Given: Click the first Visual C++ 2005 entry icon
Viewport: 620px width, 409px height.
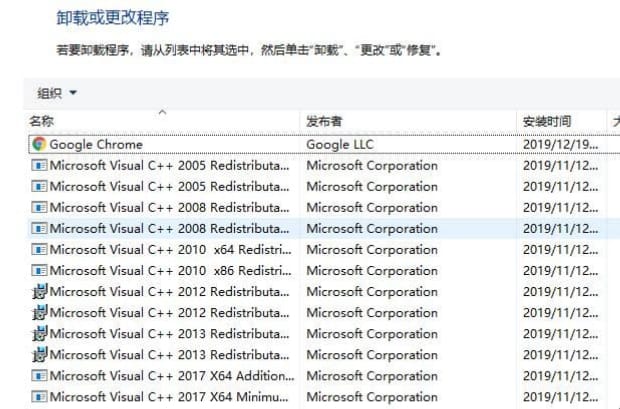Looking at the screenshot, I should pos(39,166).
